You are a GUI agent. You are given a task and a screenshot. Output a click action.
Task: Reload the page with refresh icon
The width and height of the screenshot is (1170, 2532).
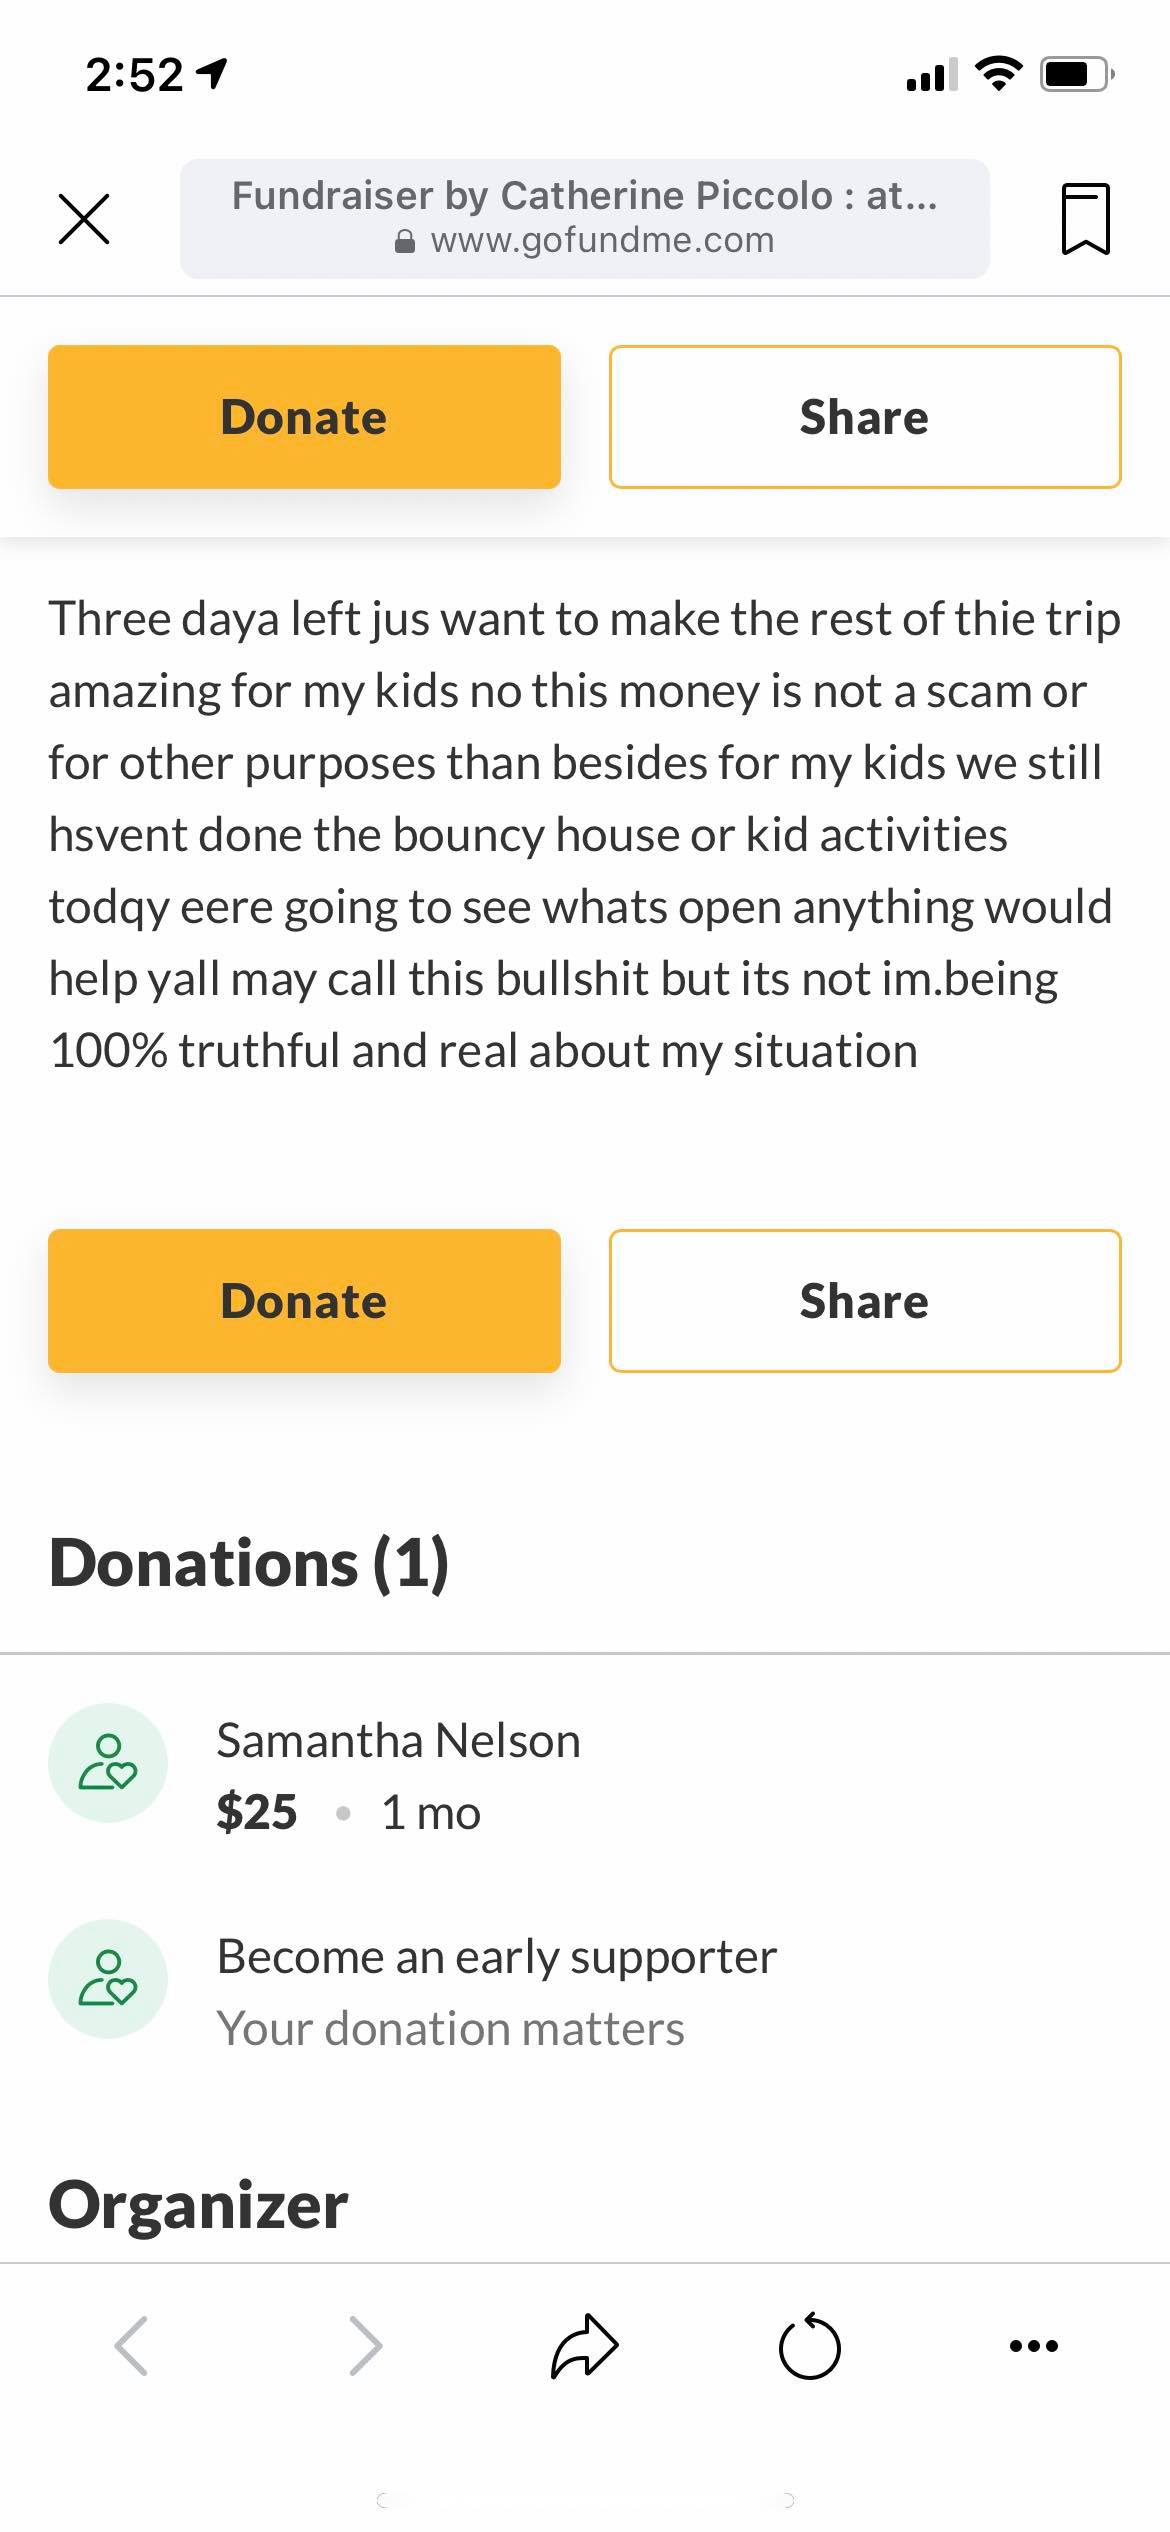[809, 2345]
